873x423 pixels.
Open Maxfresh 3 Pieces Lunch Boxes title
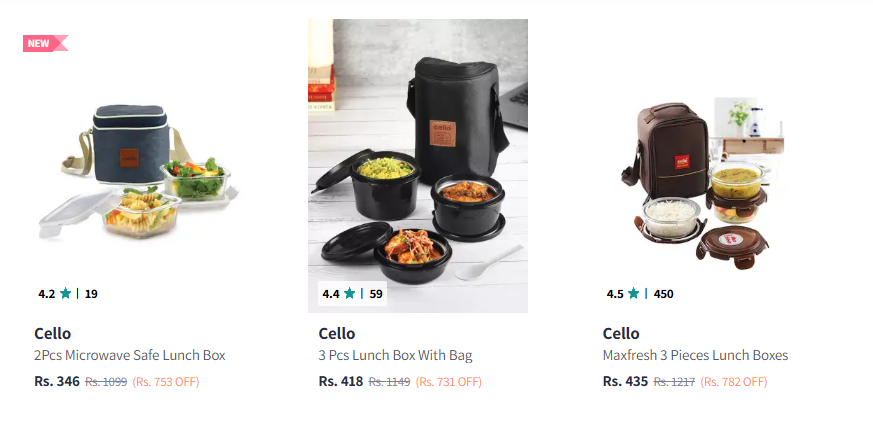pos(695,356)
